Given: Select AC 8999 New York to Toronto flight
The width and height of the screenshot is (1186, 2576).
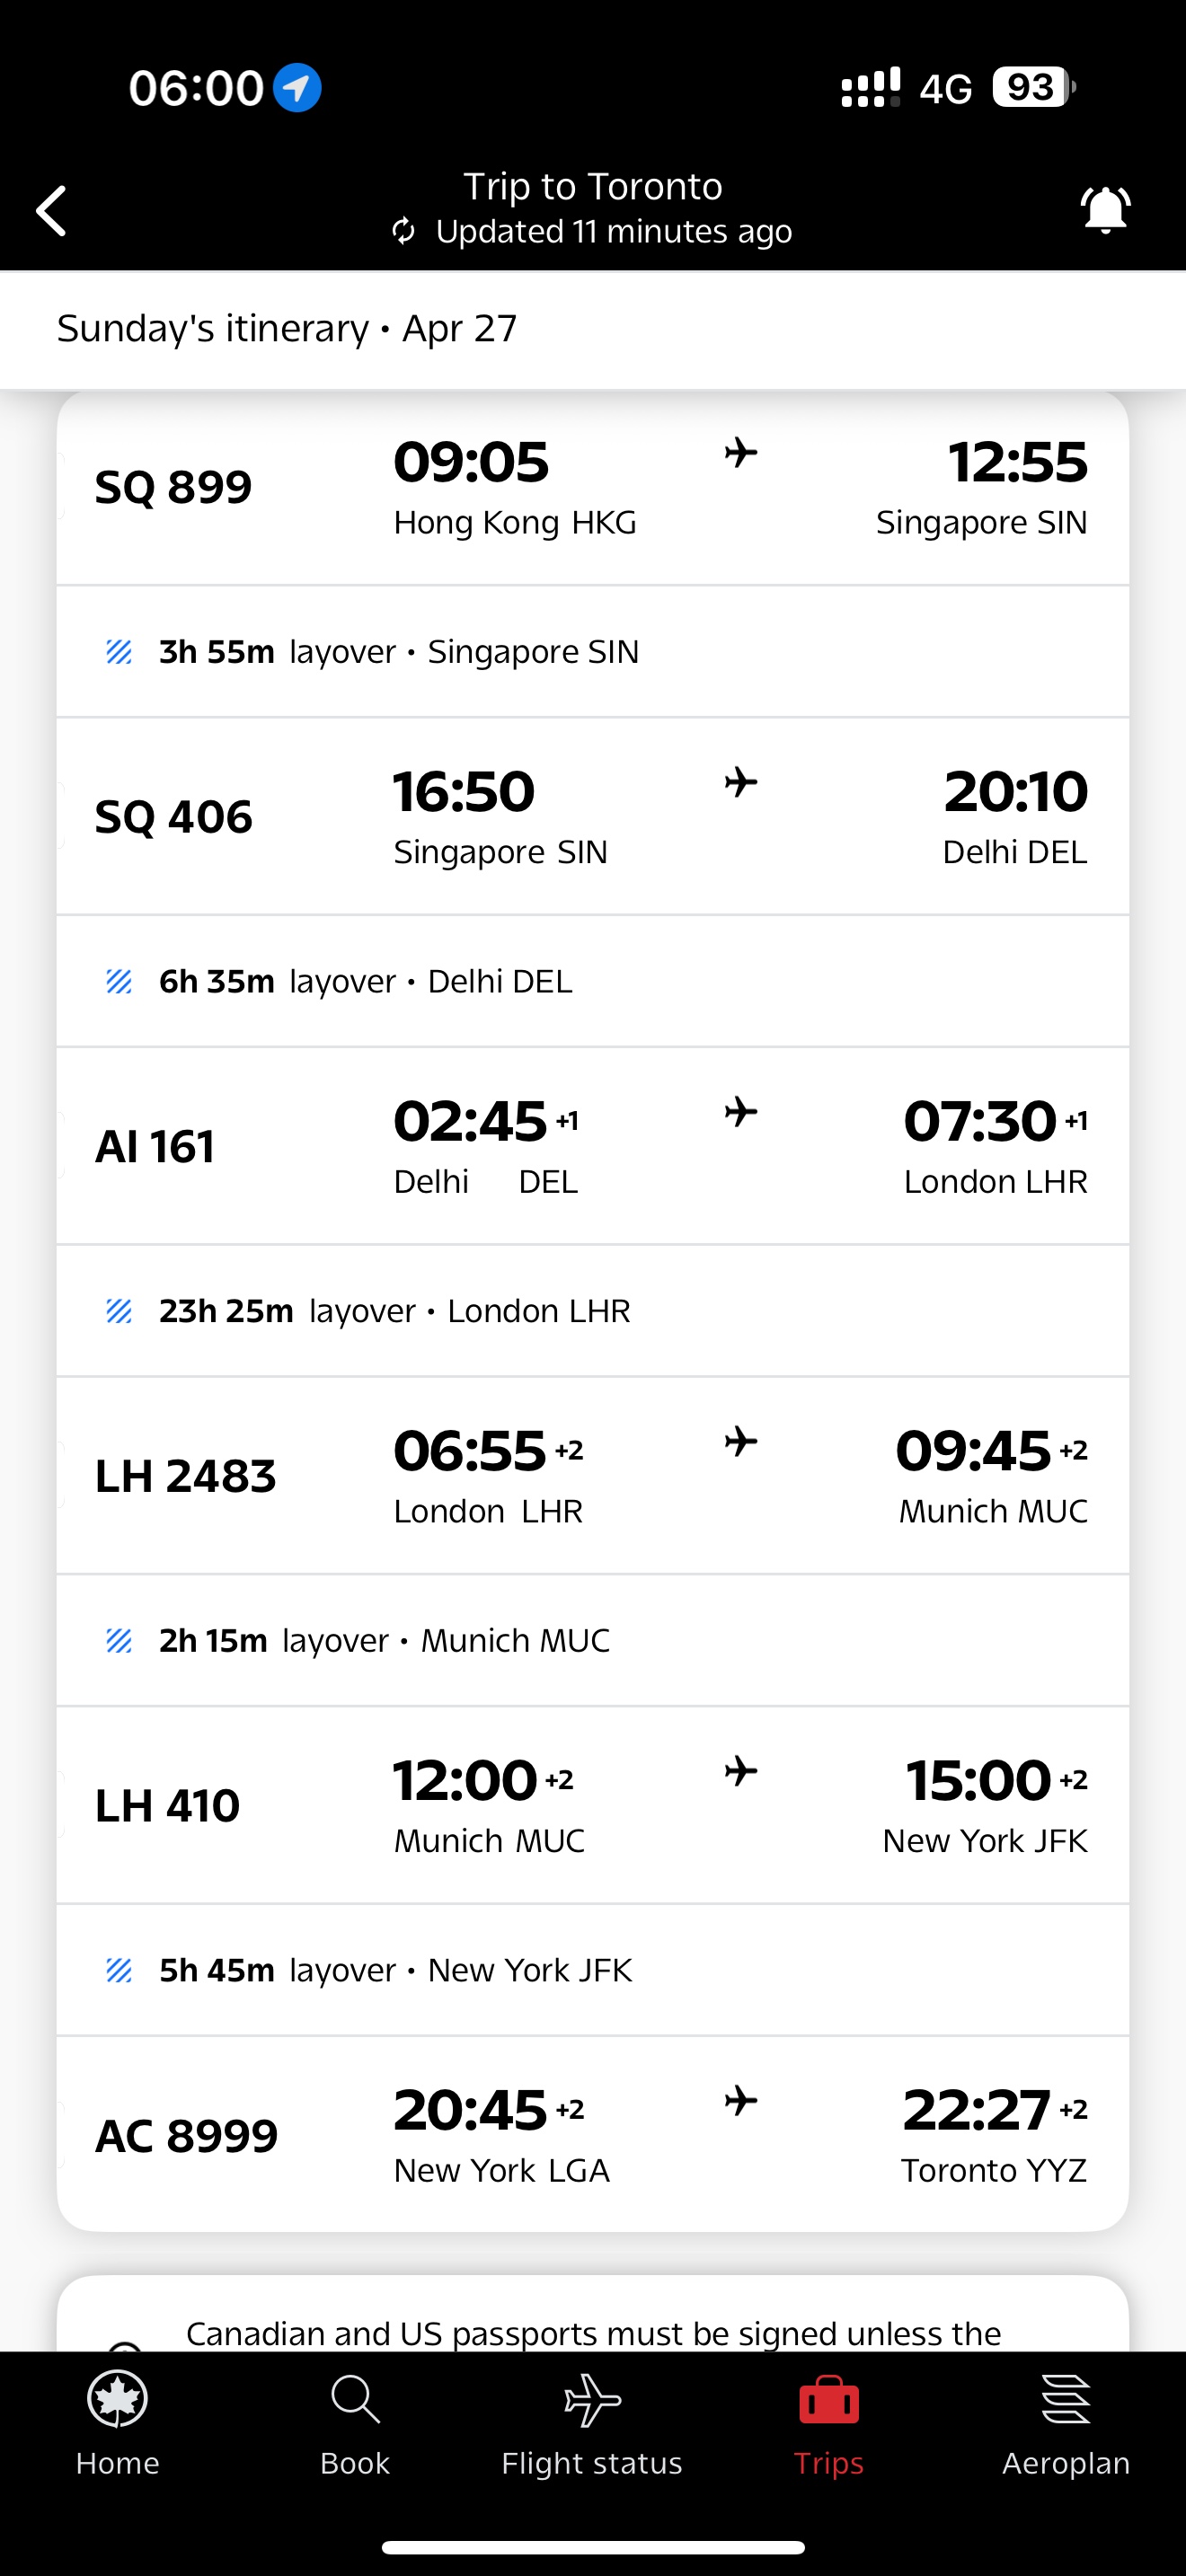Looking at the screenshot, I should coord(593,2134).
